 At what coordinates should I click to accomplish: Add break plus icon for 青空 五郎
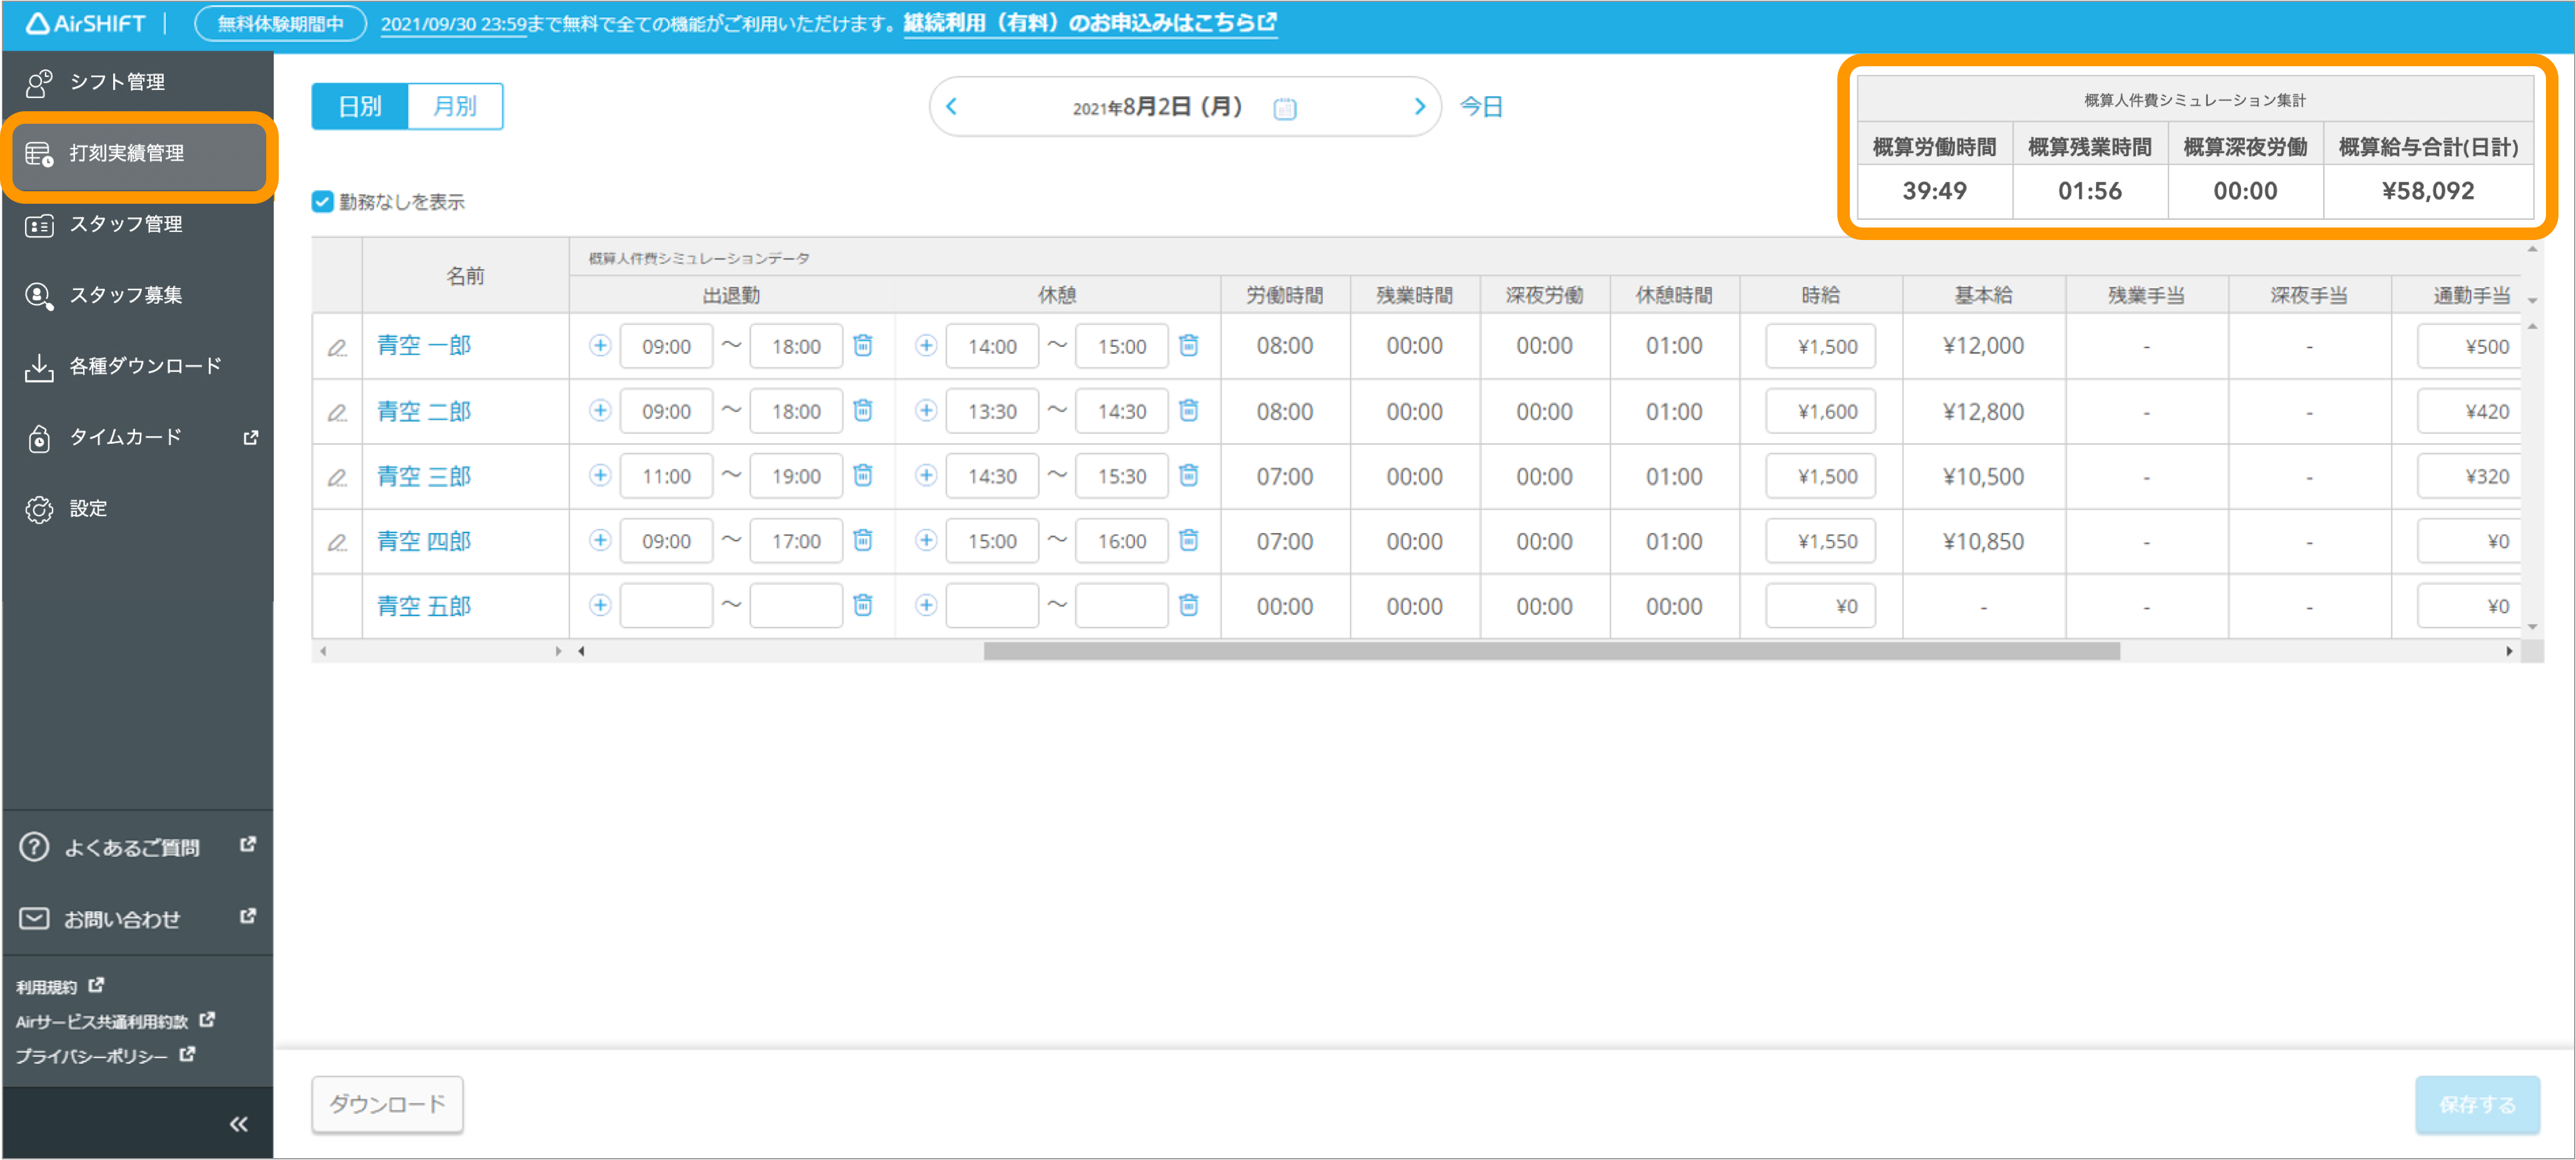(926, 606)
